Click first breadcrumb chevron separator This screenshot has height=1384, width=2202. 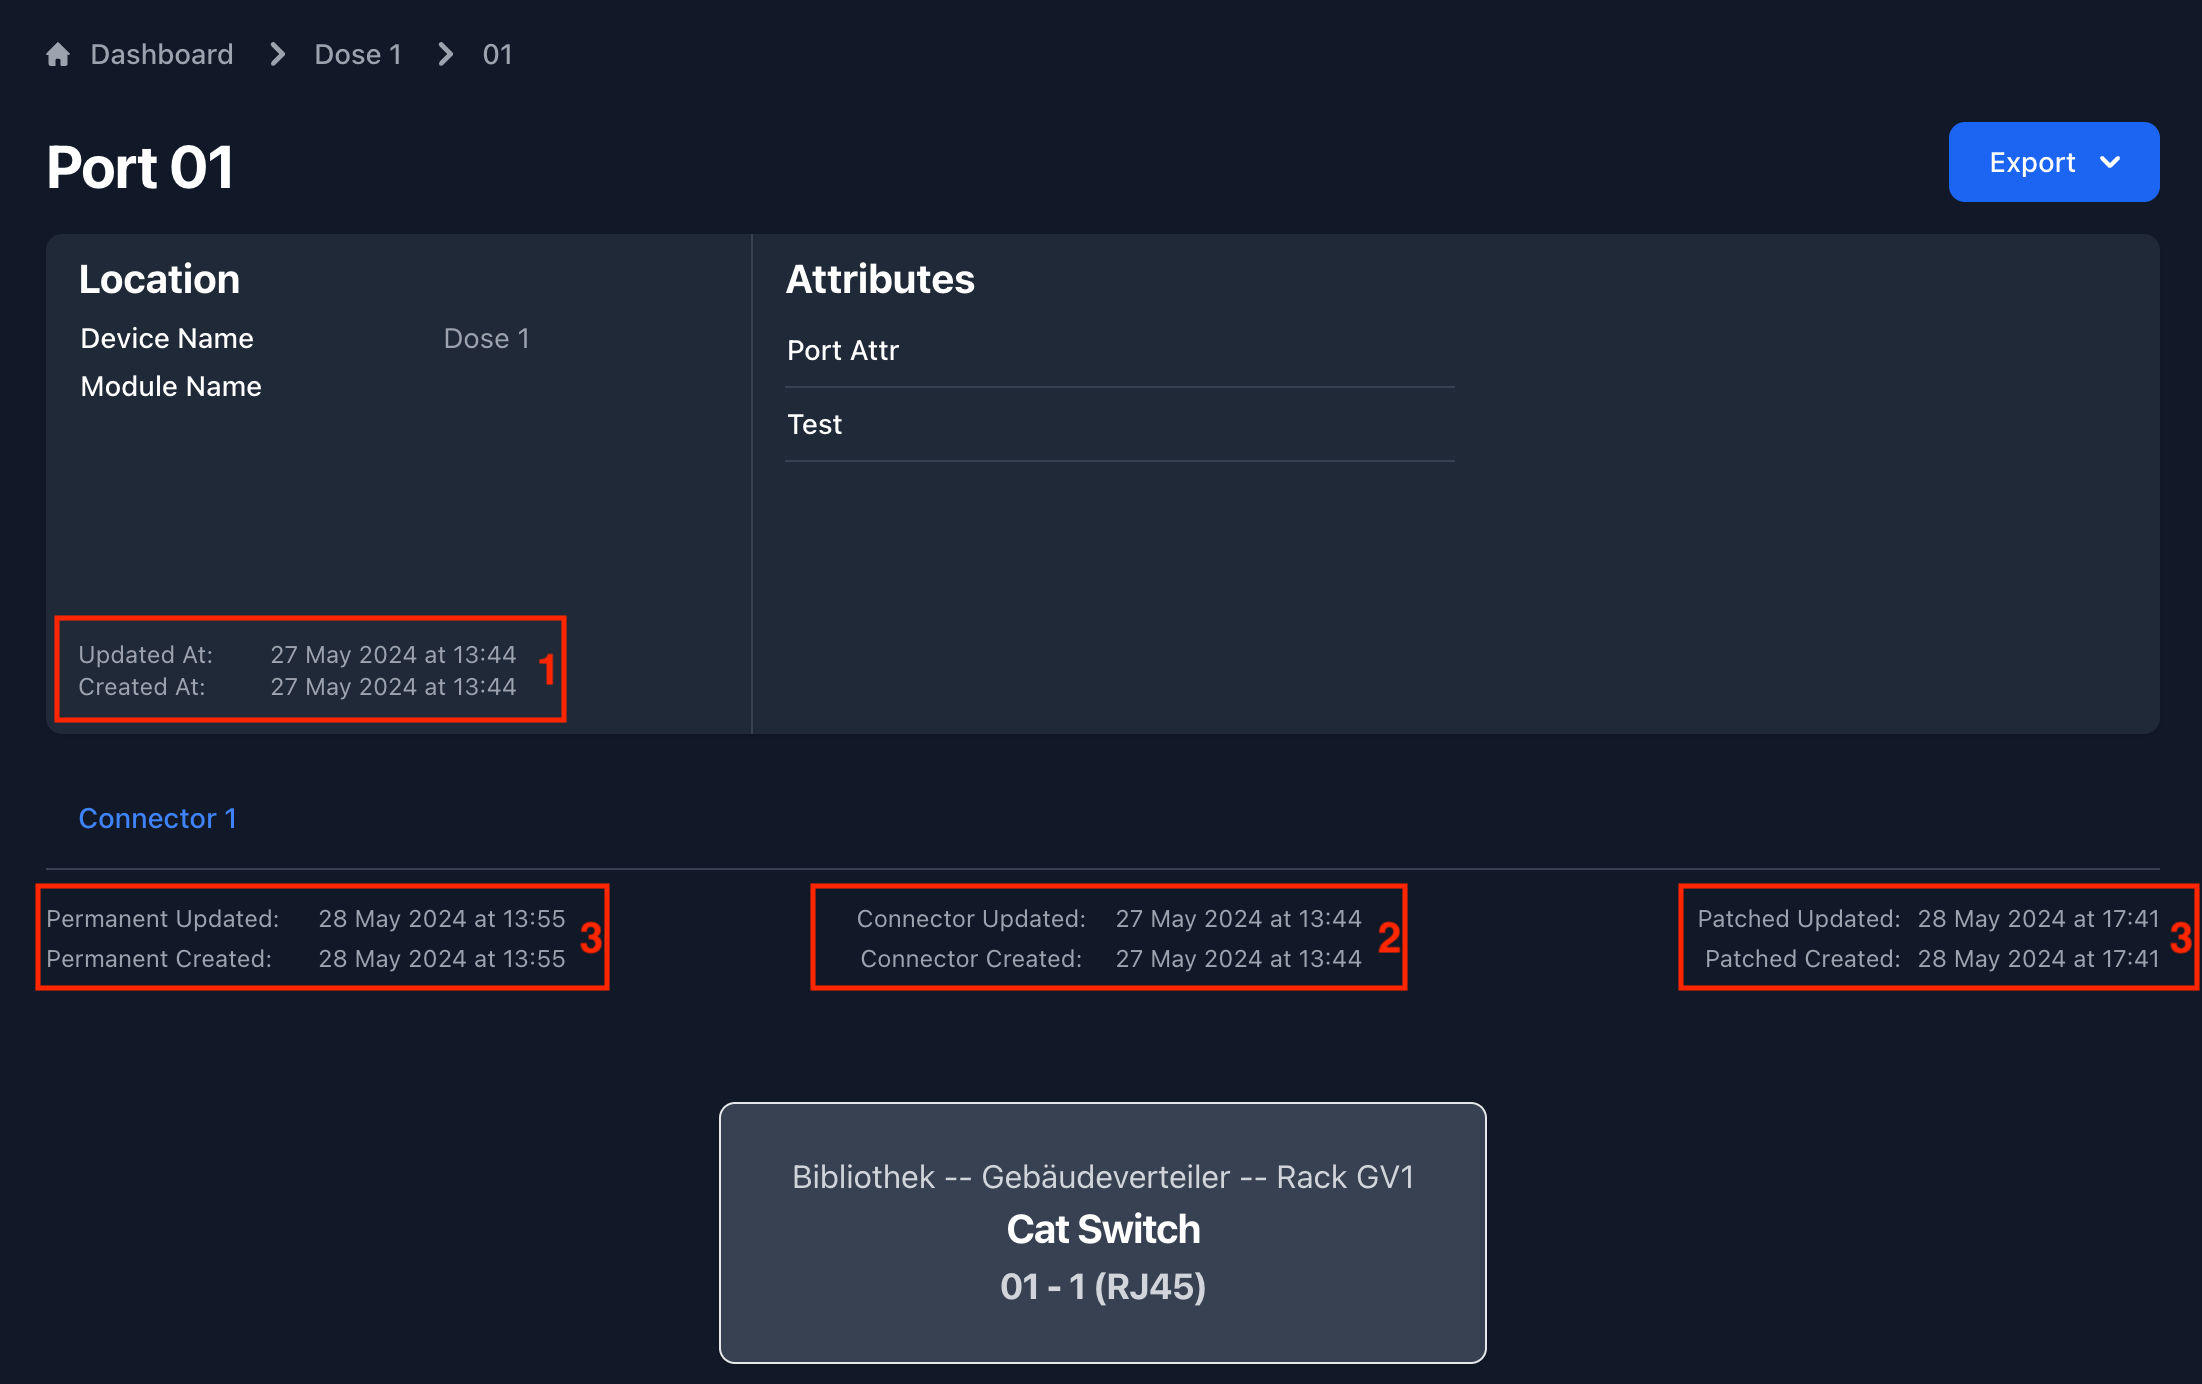click(x=277, y=54)
